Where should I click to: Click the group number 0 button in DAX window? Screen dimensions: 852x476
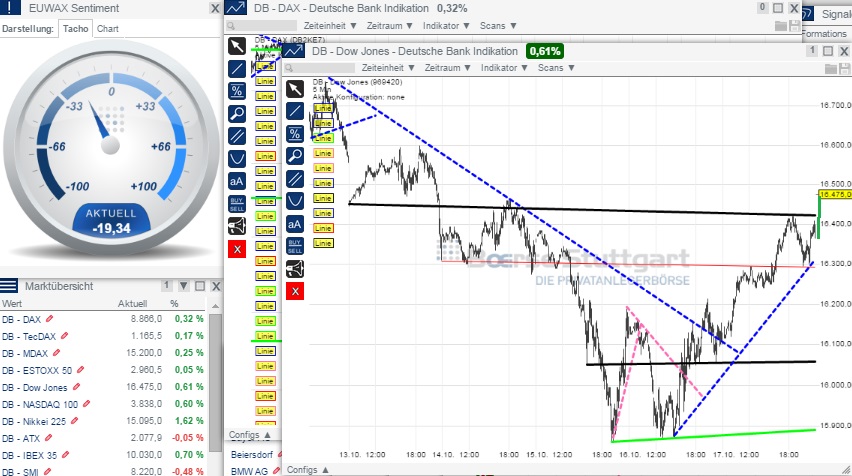(762, 8)
